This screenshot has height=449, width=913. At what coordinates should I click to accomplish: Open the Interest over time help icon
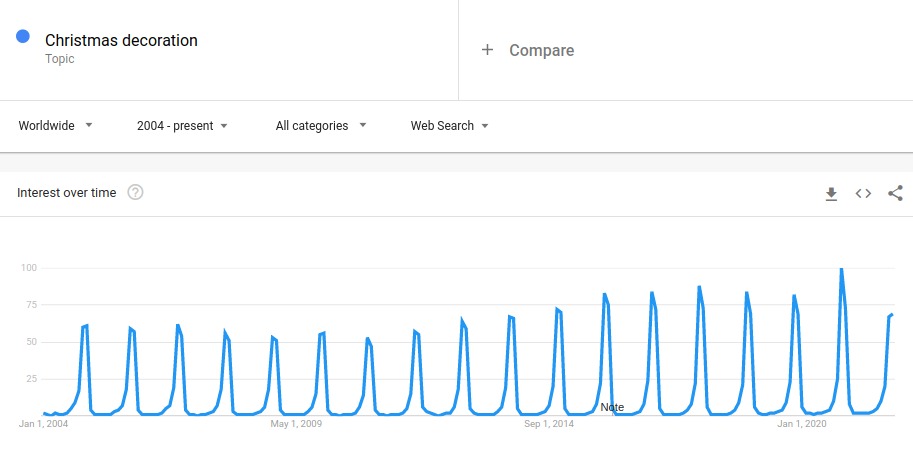(135, 192)
